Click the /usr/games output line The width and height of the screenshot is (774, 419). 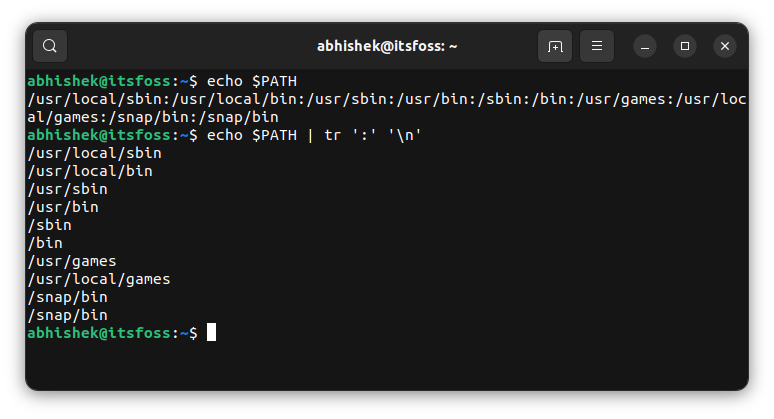tap(72, 261)
